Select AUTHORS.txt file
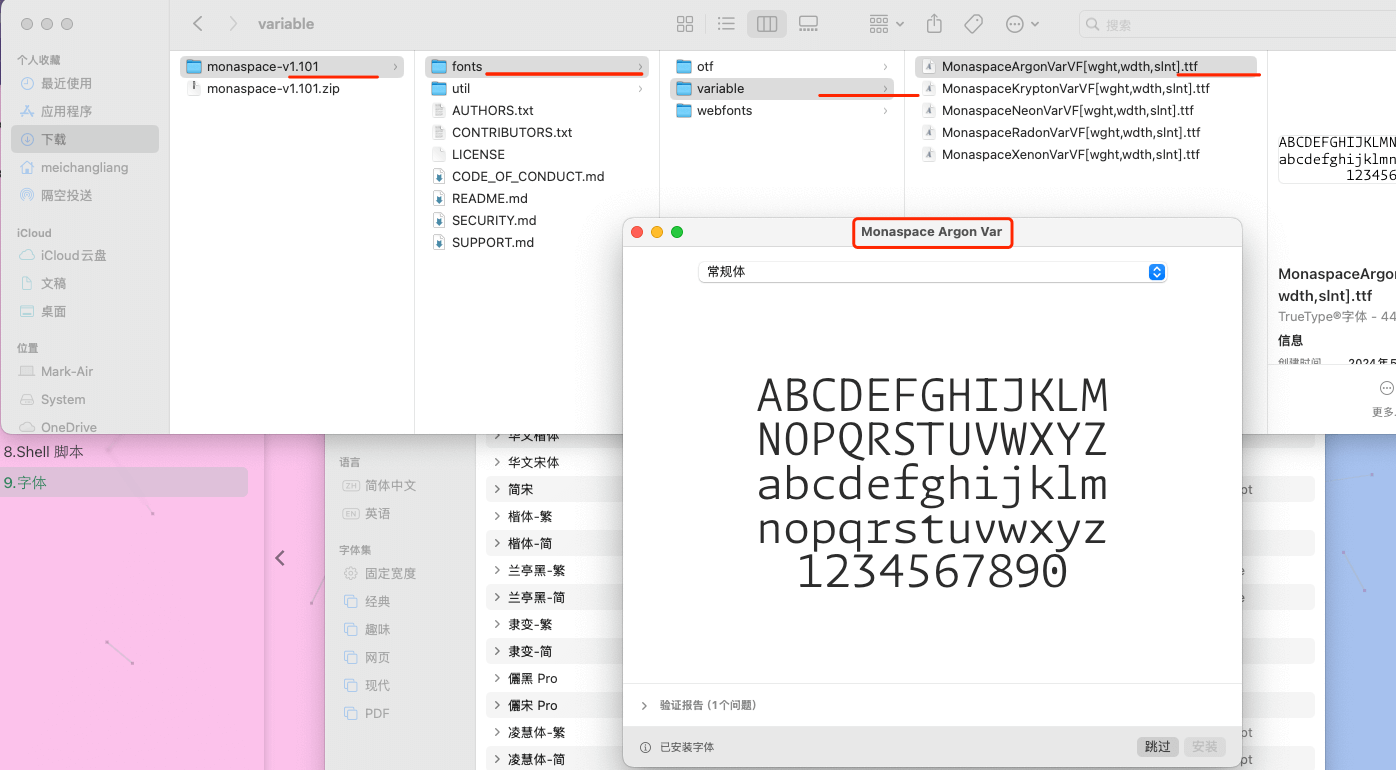The image size is (1396, 770). coord(537,110)
